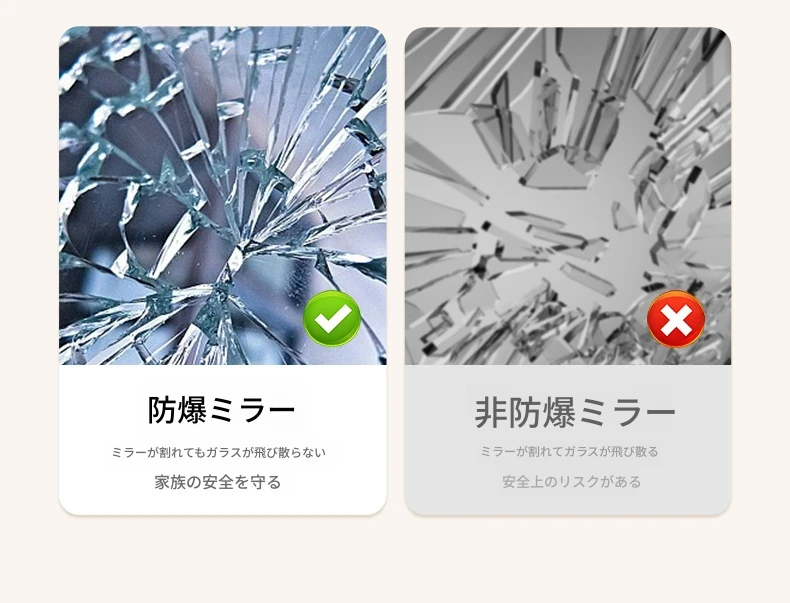Click the 非 character in right title
This screenshot has width=790, height=603.
point(491,413)
